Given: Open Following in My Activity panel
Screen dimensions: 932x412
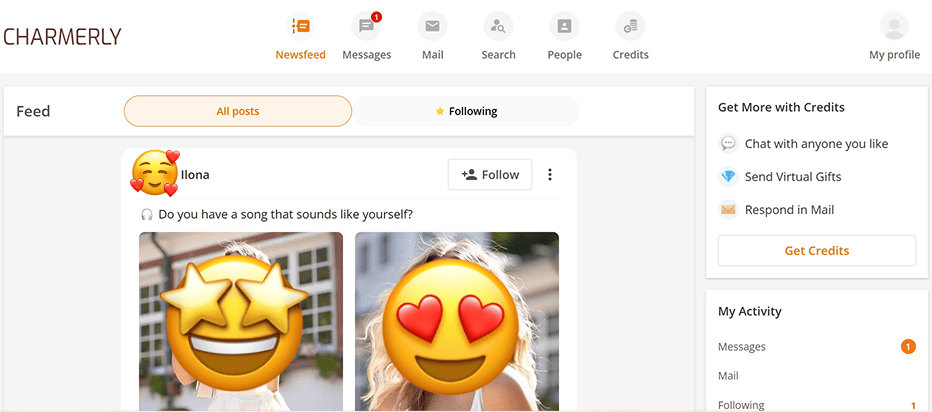Looking at the screenshot, I should [741, 405].
